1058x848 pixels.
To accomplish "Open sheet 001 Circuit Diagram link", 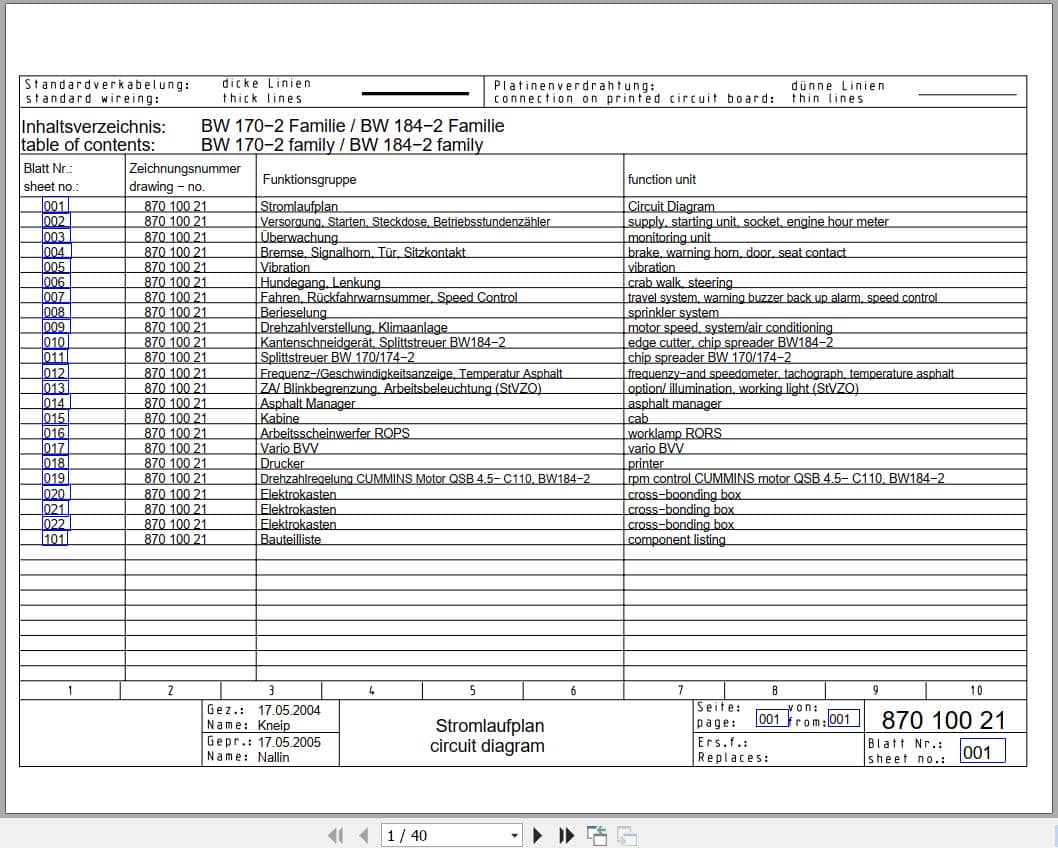I will [54, 206].
